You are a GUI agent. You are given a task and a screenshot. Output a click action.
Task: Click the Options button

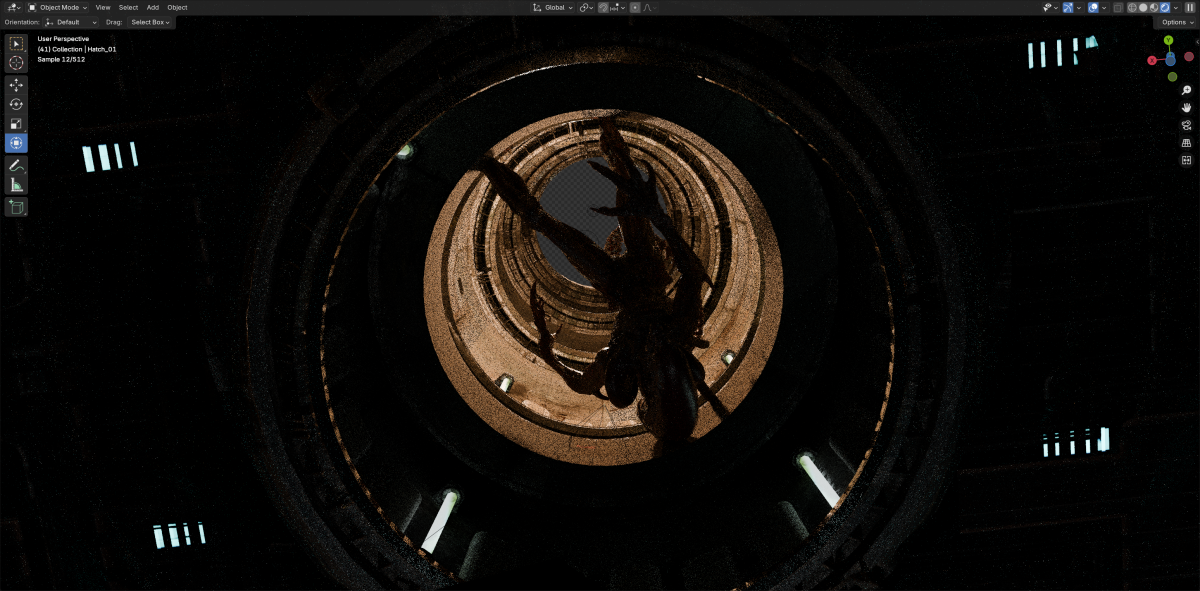point(1175,22)
